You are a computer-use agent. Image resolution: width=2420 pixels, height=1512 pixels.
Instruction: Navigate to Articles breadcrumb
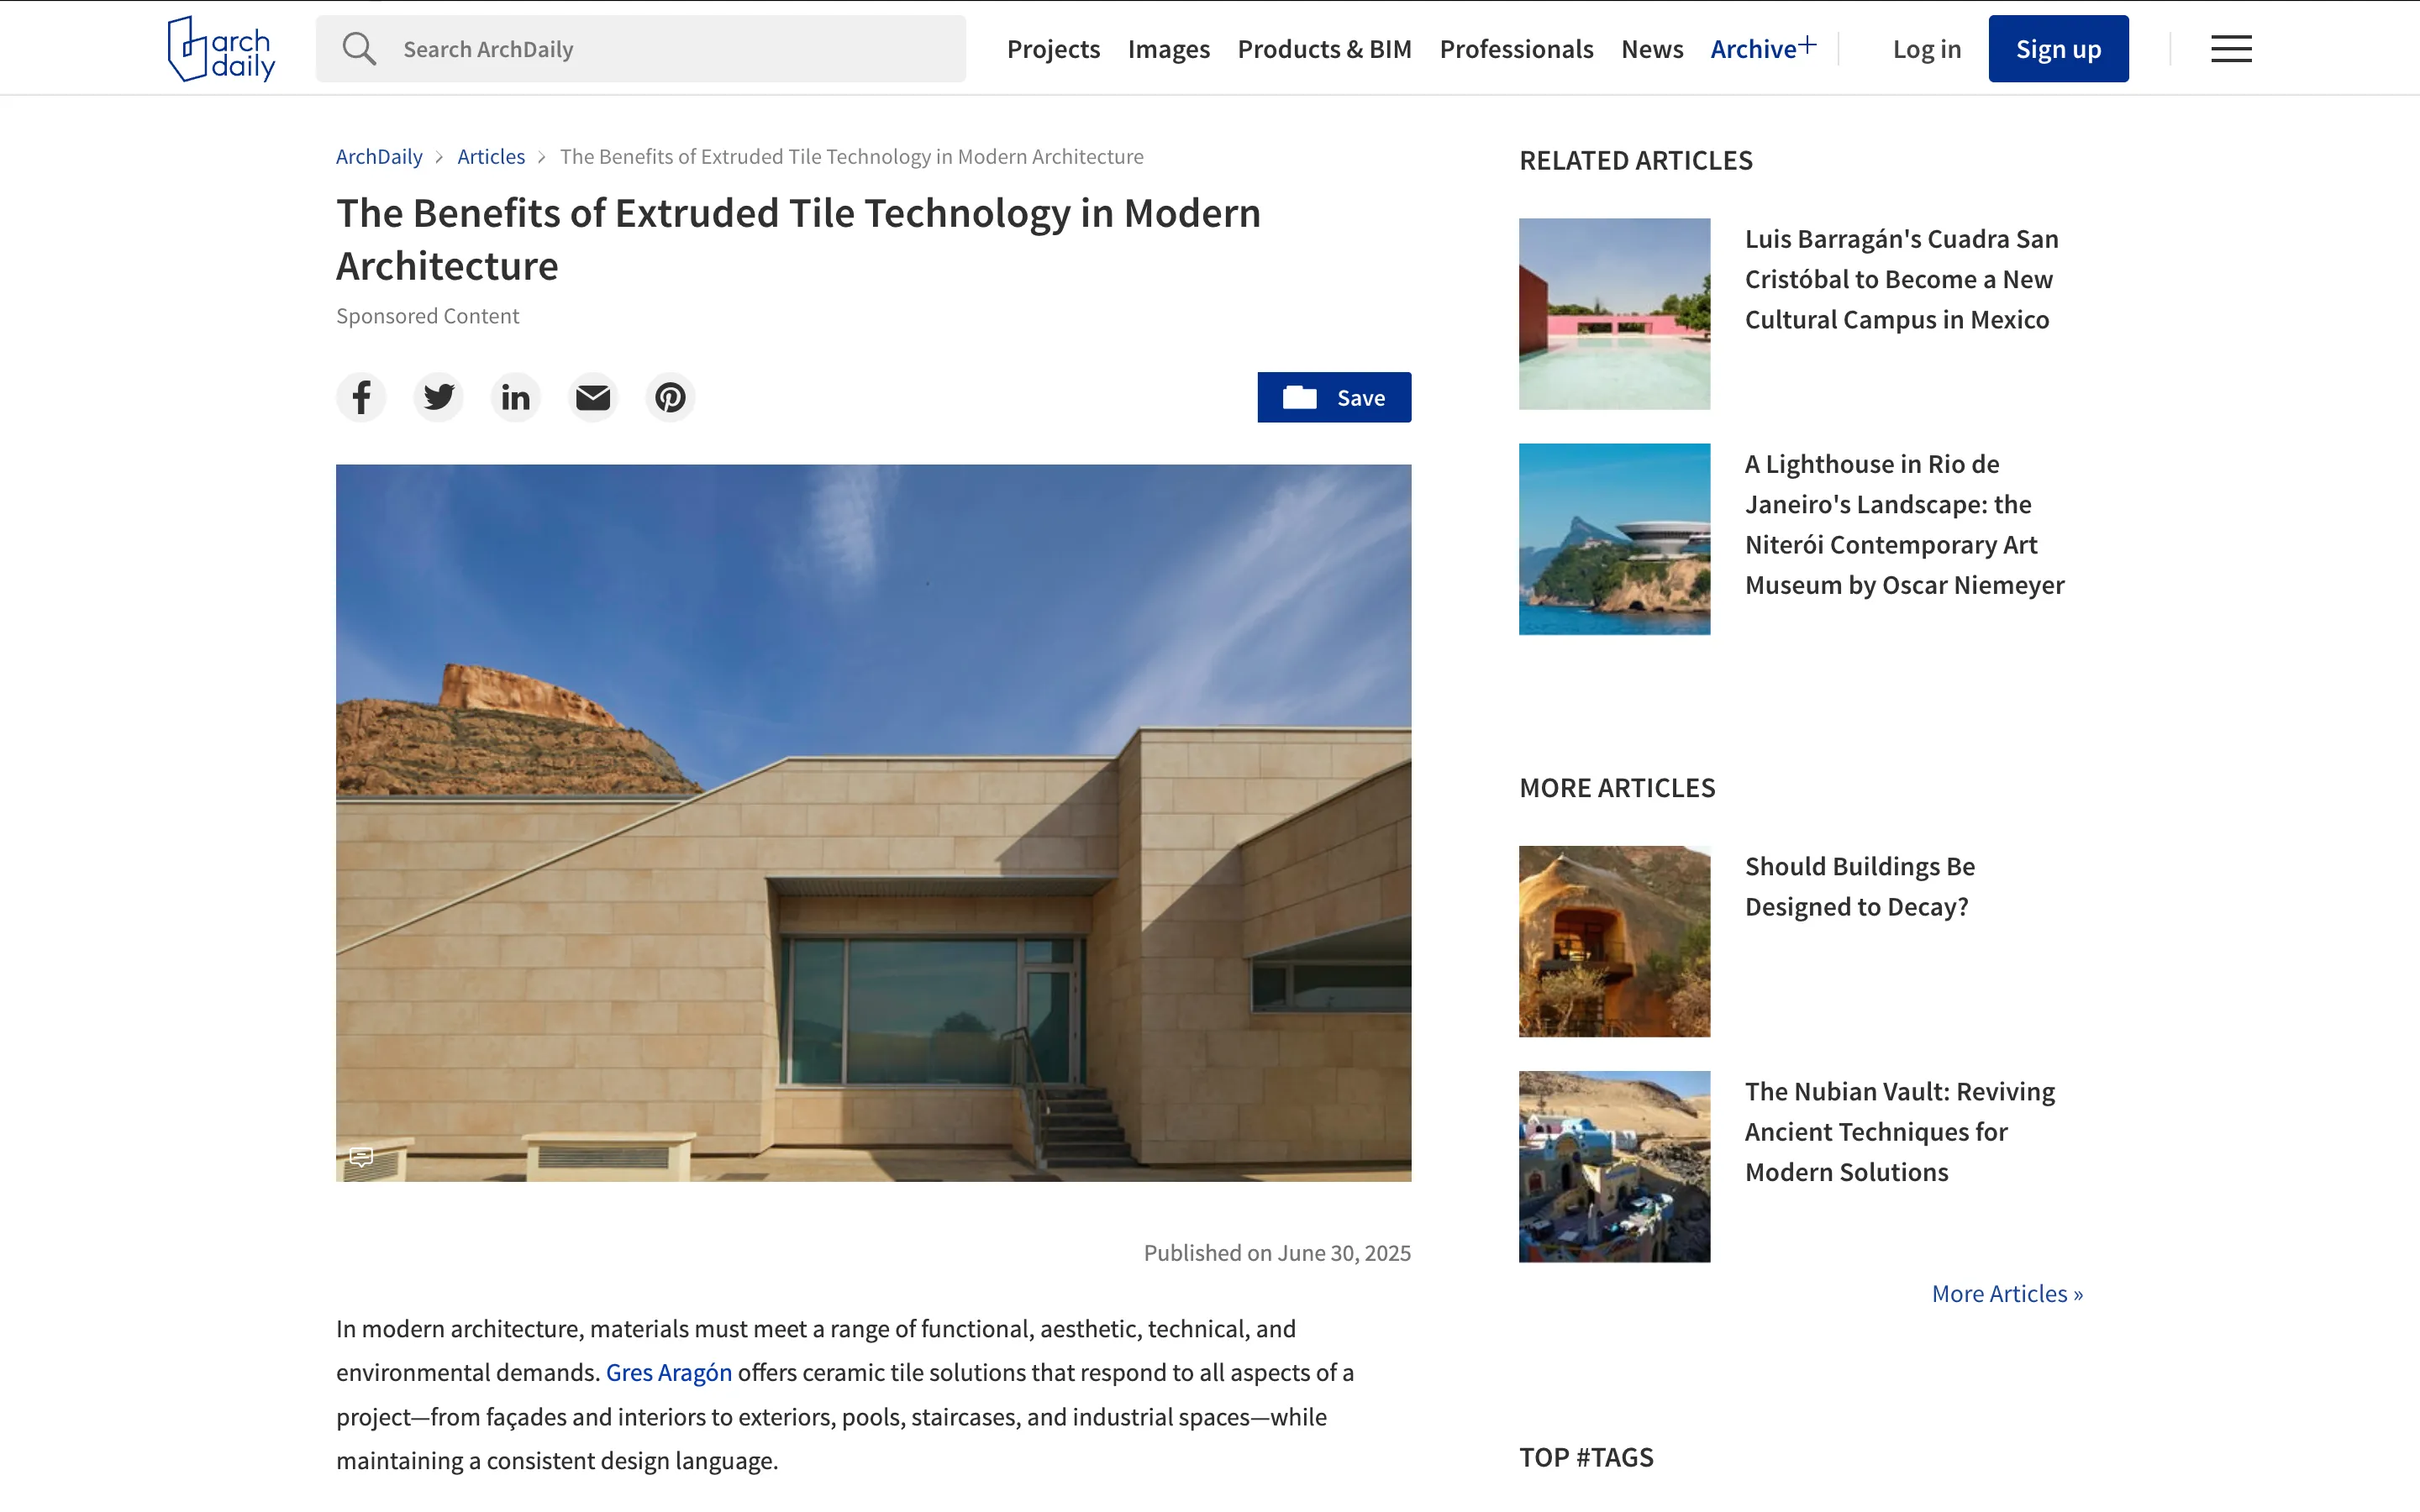(x=491, y=156)
